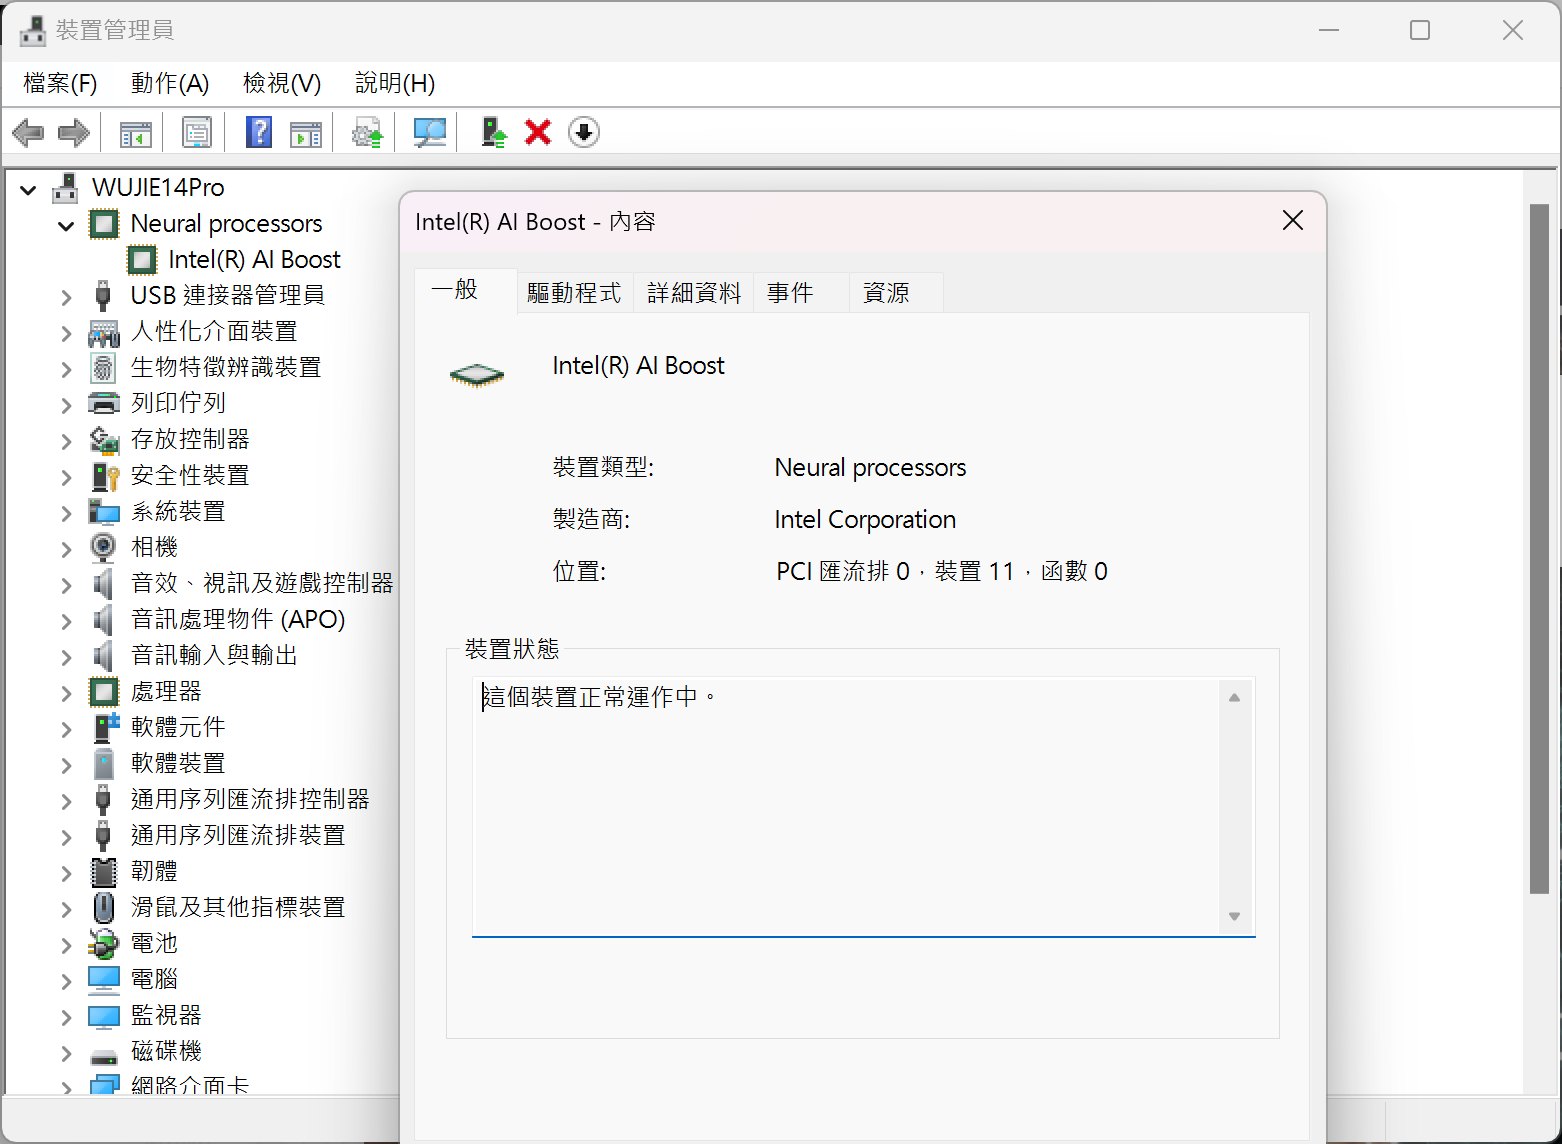
Task: Click the 監視器 monitor icon
Action: click(104, 1016)
